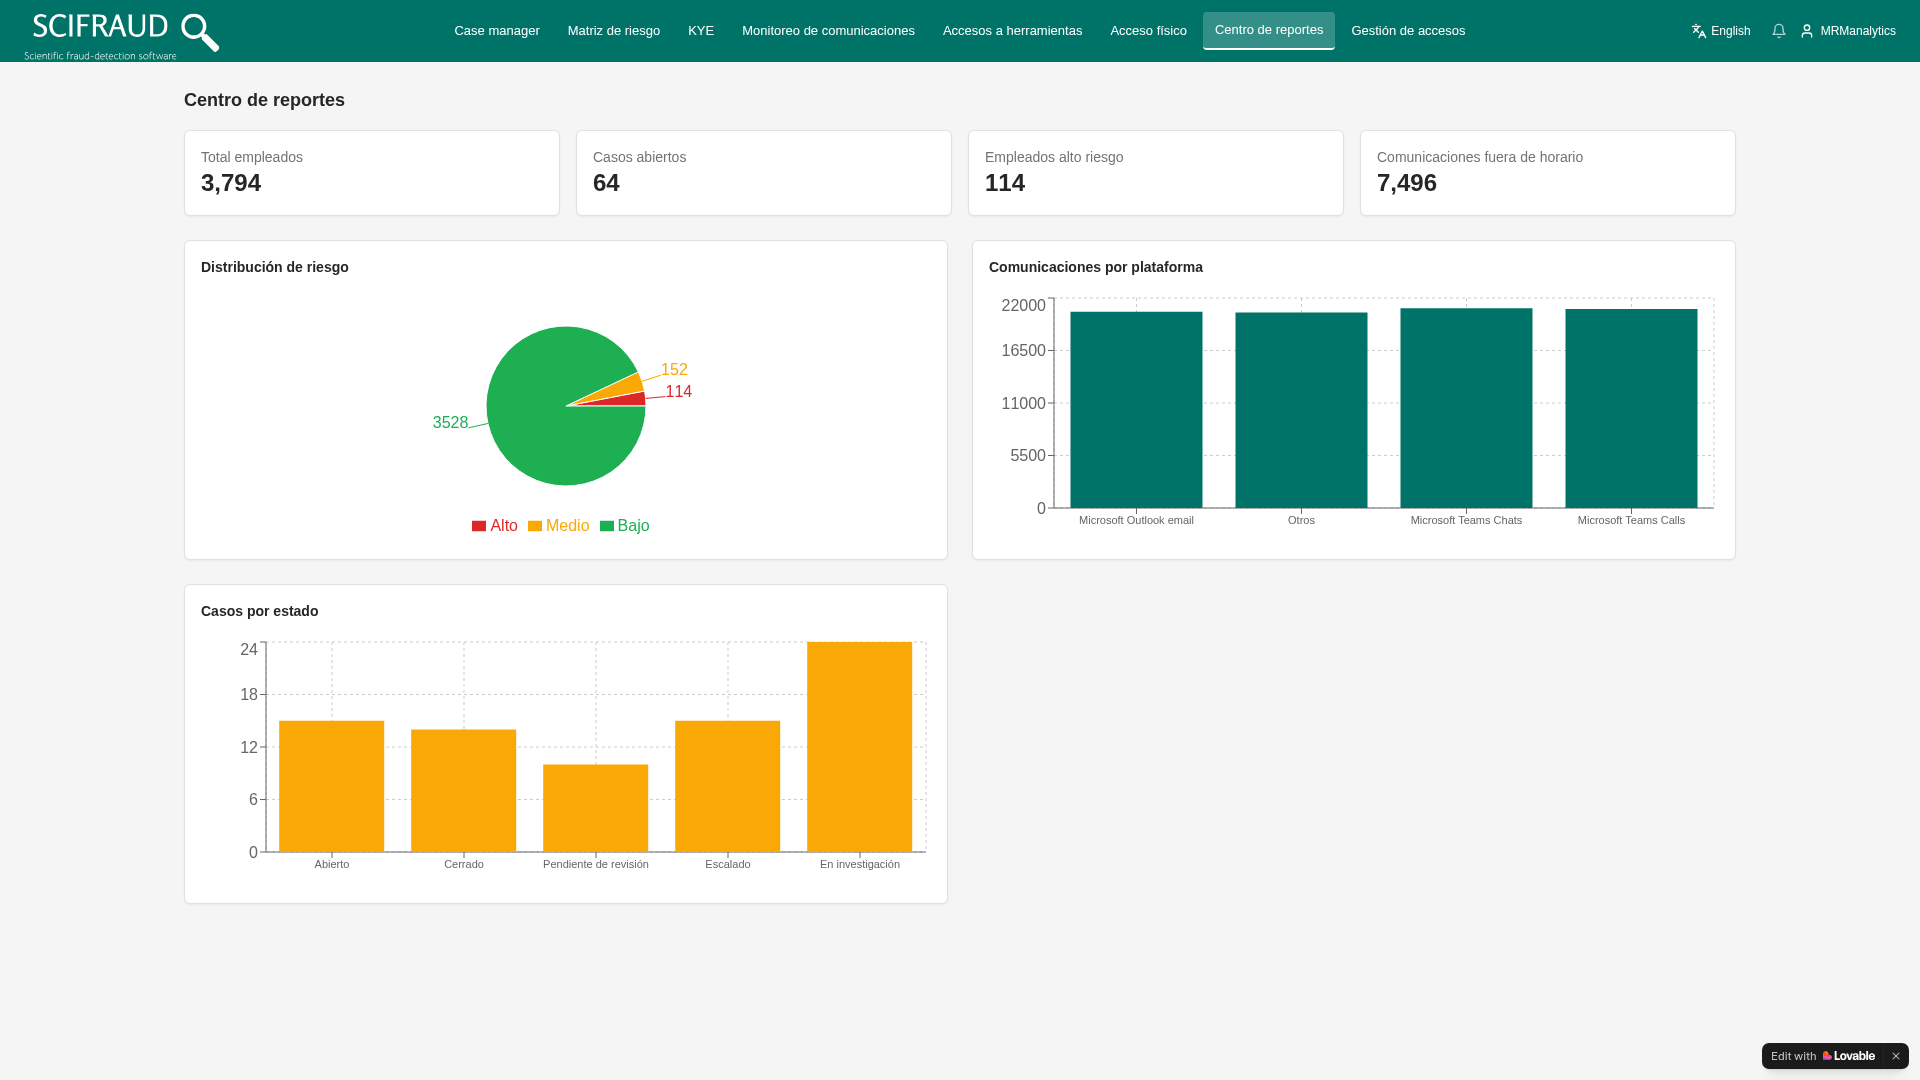Screen dimensions: 1920x1080
Task: Click the Microsoft Teams Chats bar
Action: click(1466, 408)
